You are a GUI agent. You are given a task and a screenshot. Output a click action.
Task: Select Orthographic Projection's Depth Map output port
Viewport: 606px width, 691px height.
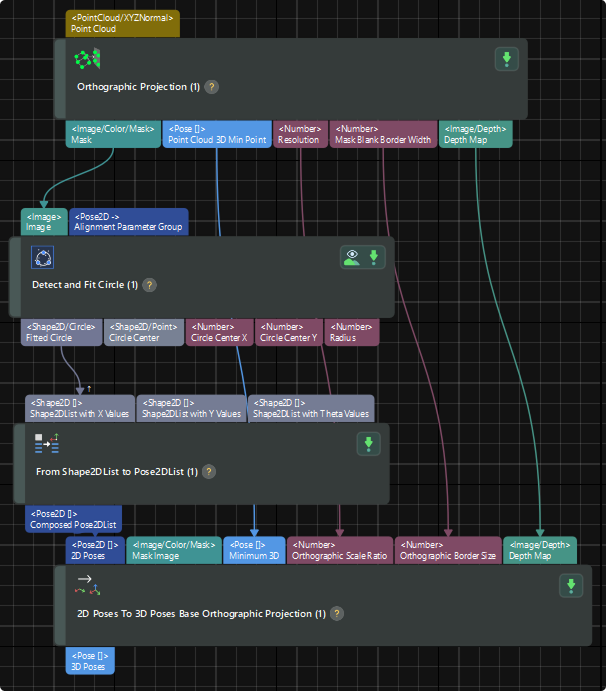coord(476,134)
